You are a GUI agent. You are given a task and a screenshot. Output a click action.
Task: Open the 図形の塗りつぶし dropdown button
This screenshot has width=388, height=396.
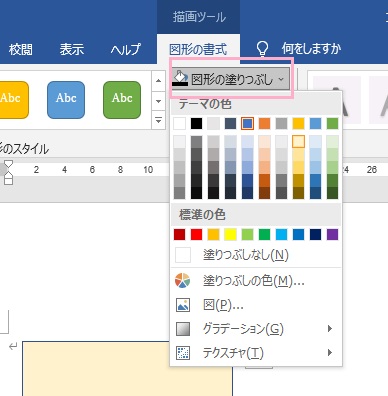tap(231, 79)
